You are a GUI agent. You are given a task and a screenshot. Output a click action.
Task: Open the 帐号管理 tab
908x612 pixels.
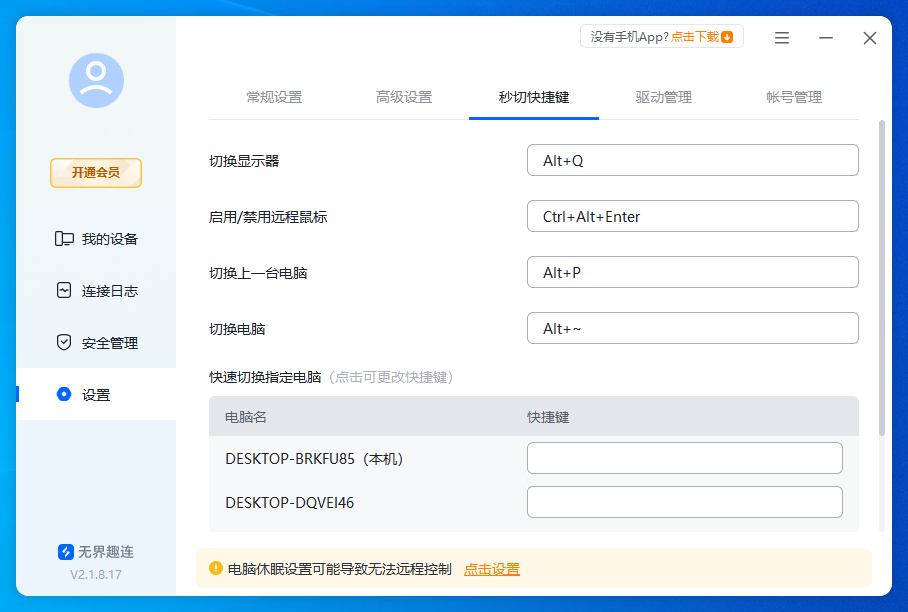click(x=791, y=97)
